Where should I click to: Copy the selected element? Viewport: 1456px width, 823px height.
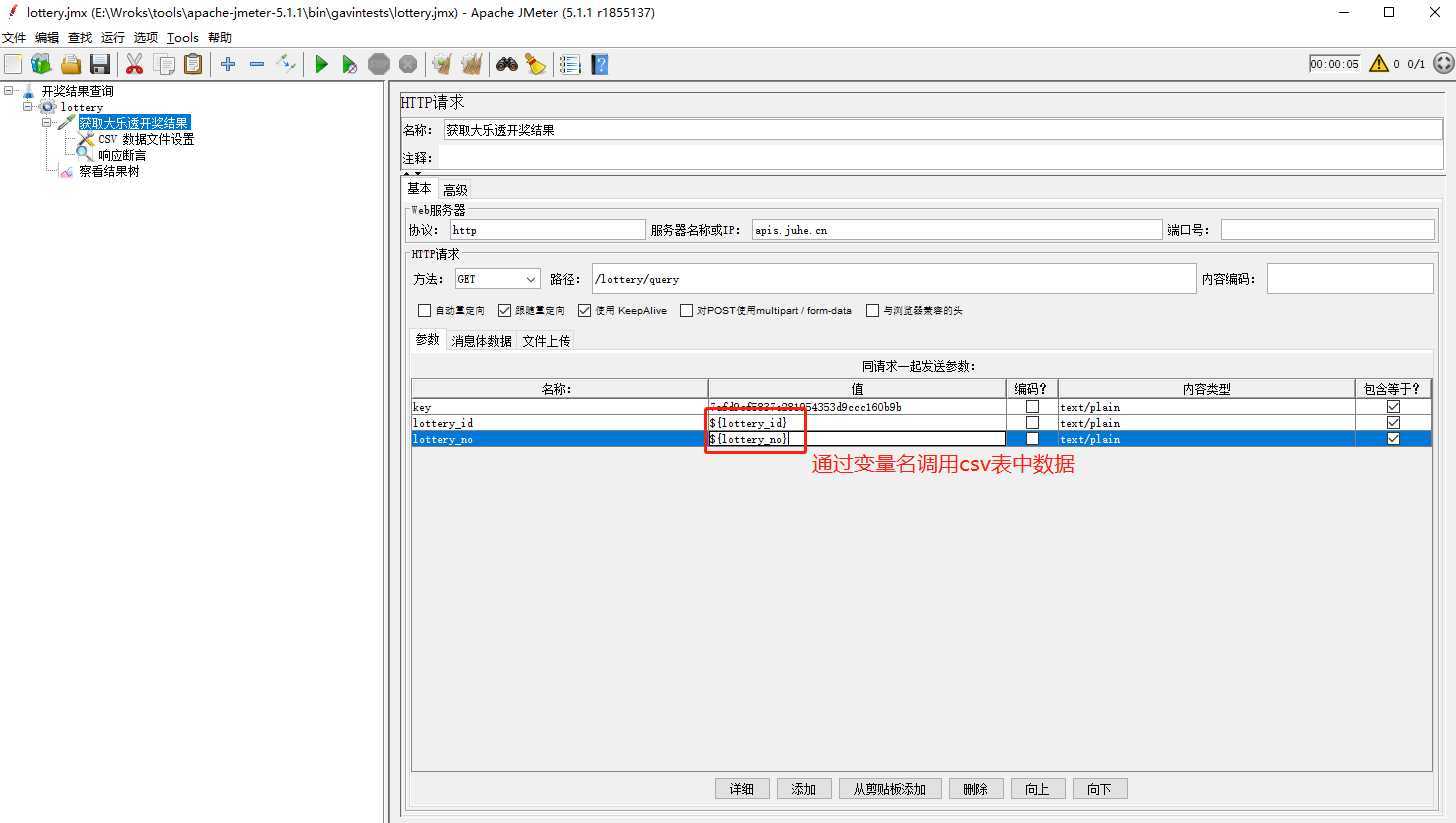pyautogui.click(x=164, y=64)
